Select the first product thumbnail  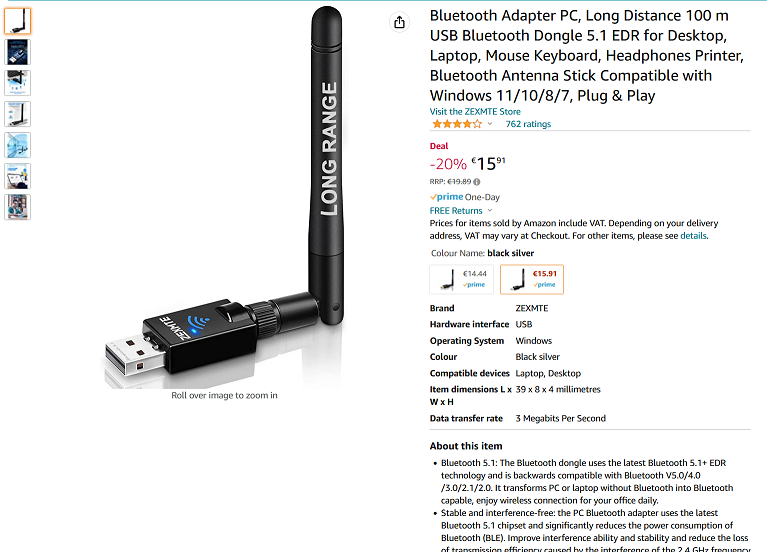(x=18, y=21)
